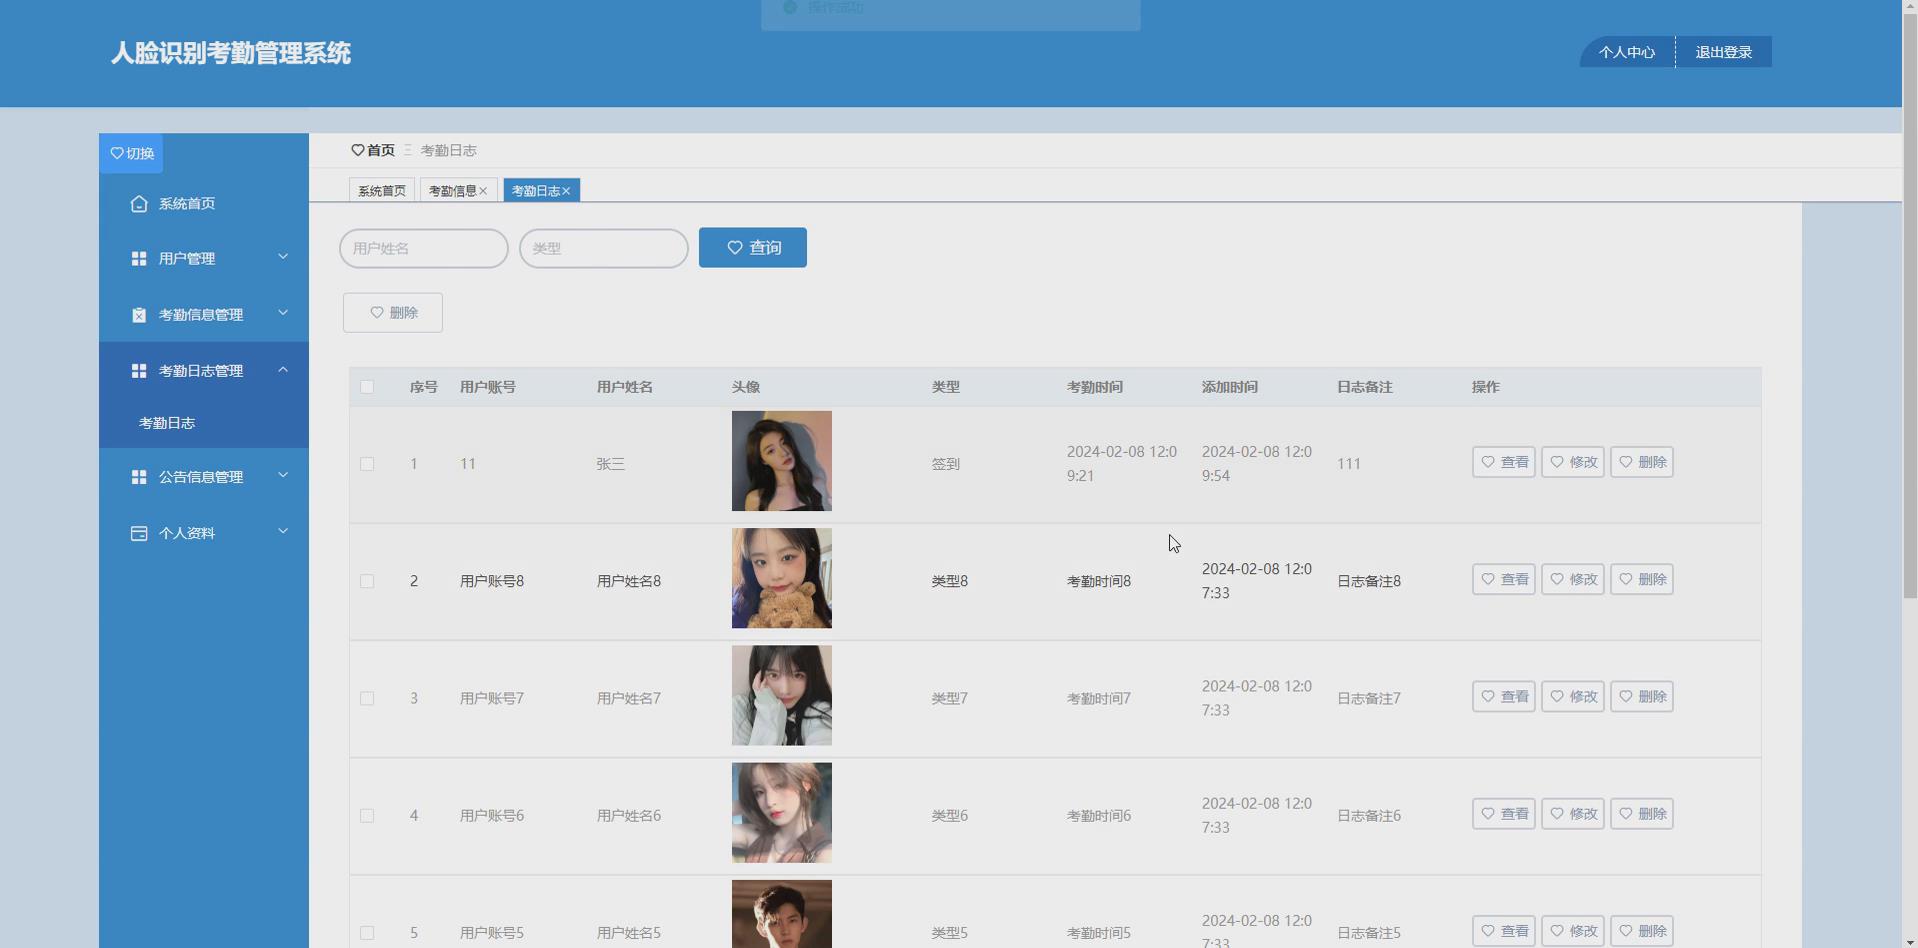
Task: Click 退出登录 to log out
Action: click(x=1724, y=52)
